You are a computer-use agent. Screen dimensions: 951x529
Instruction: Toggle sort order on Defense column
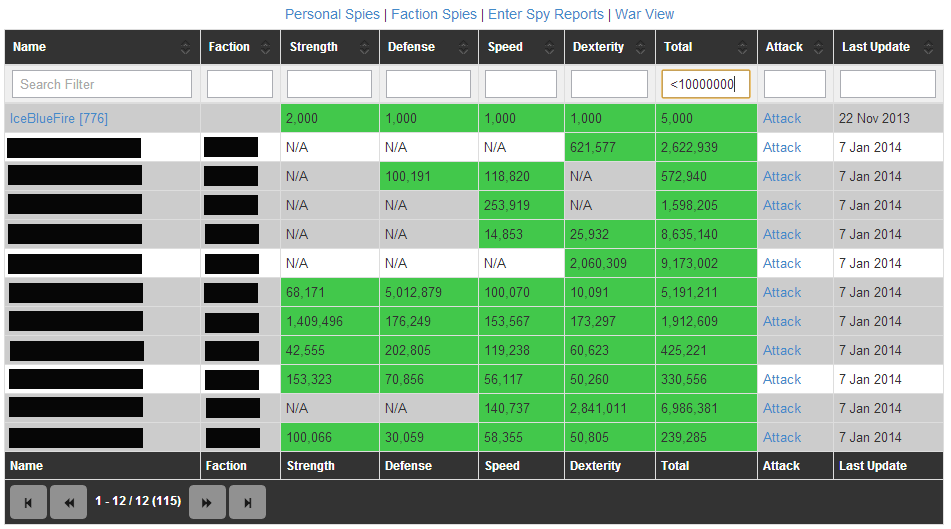464,47
